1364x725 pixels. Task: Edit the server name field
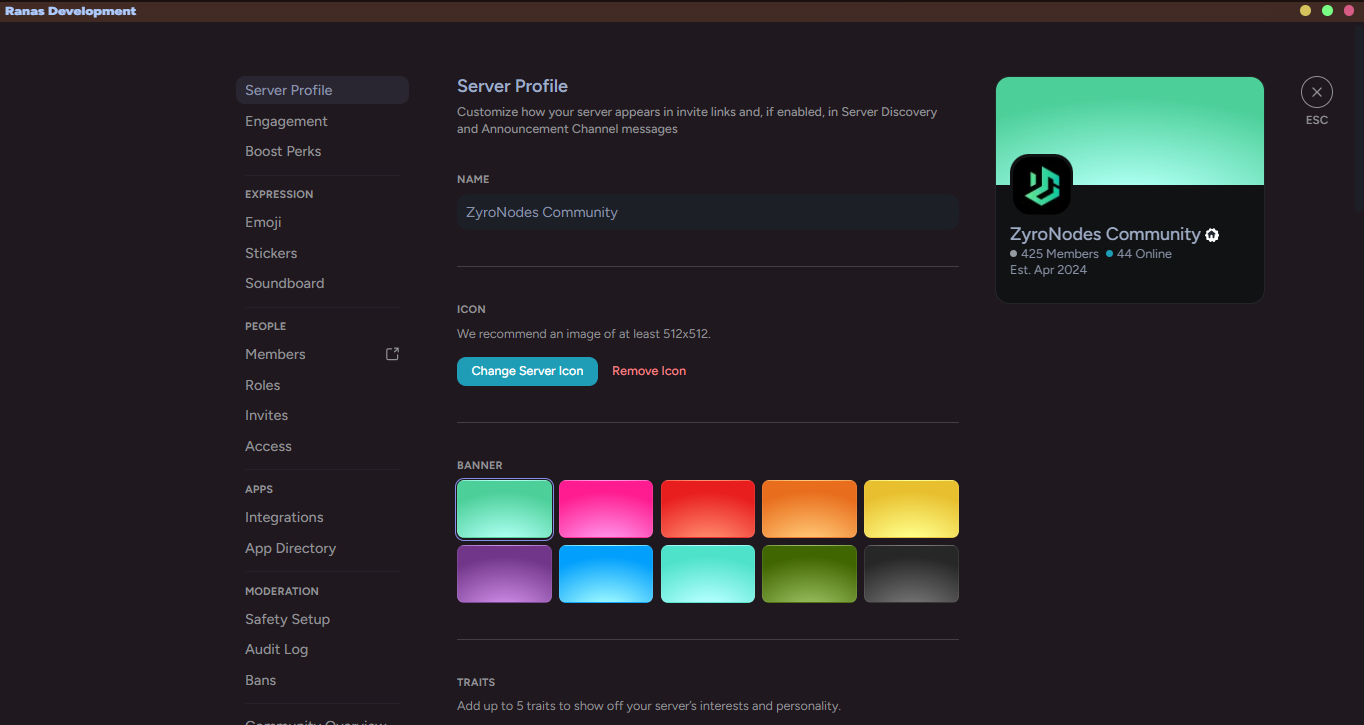(708, 212)
